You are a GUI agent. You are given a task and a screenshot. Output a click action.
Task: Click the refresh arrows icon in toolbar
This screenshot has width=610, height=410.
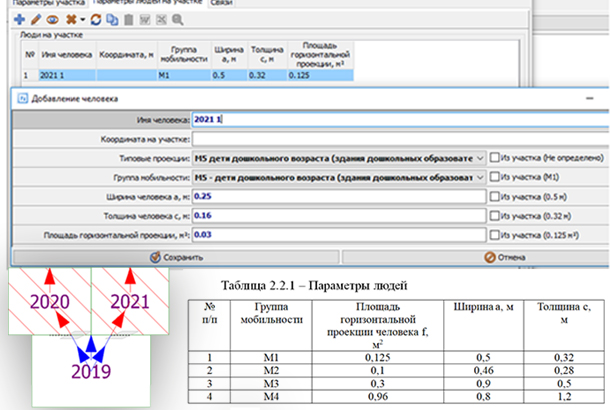94,19
